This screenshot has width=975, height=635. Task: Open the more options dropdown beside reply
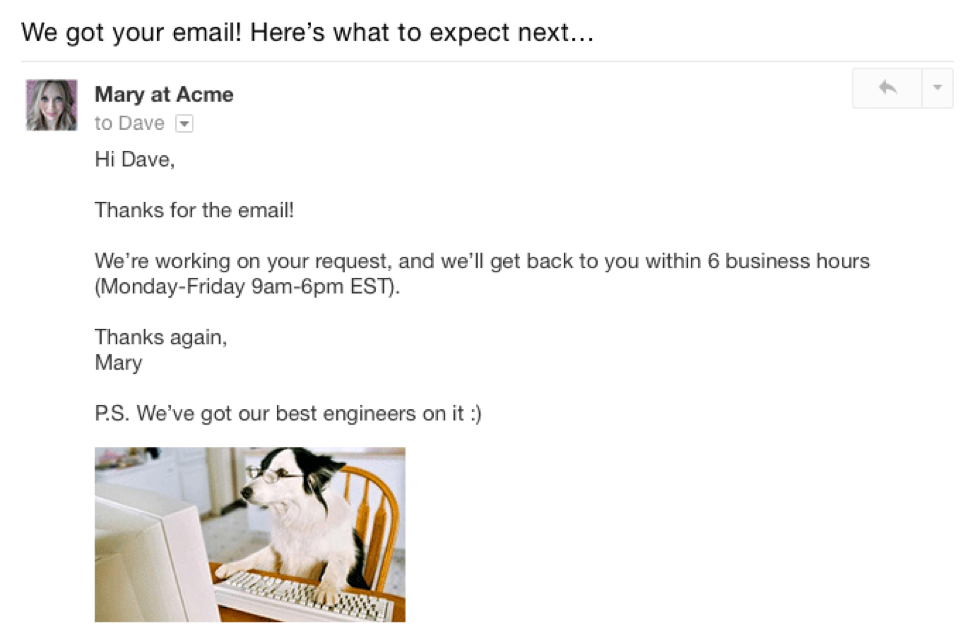tap(937, 88)
